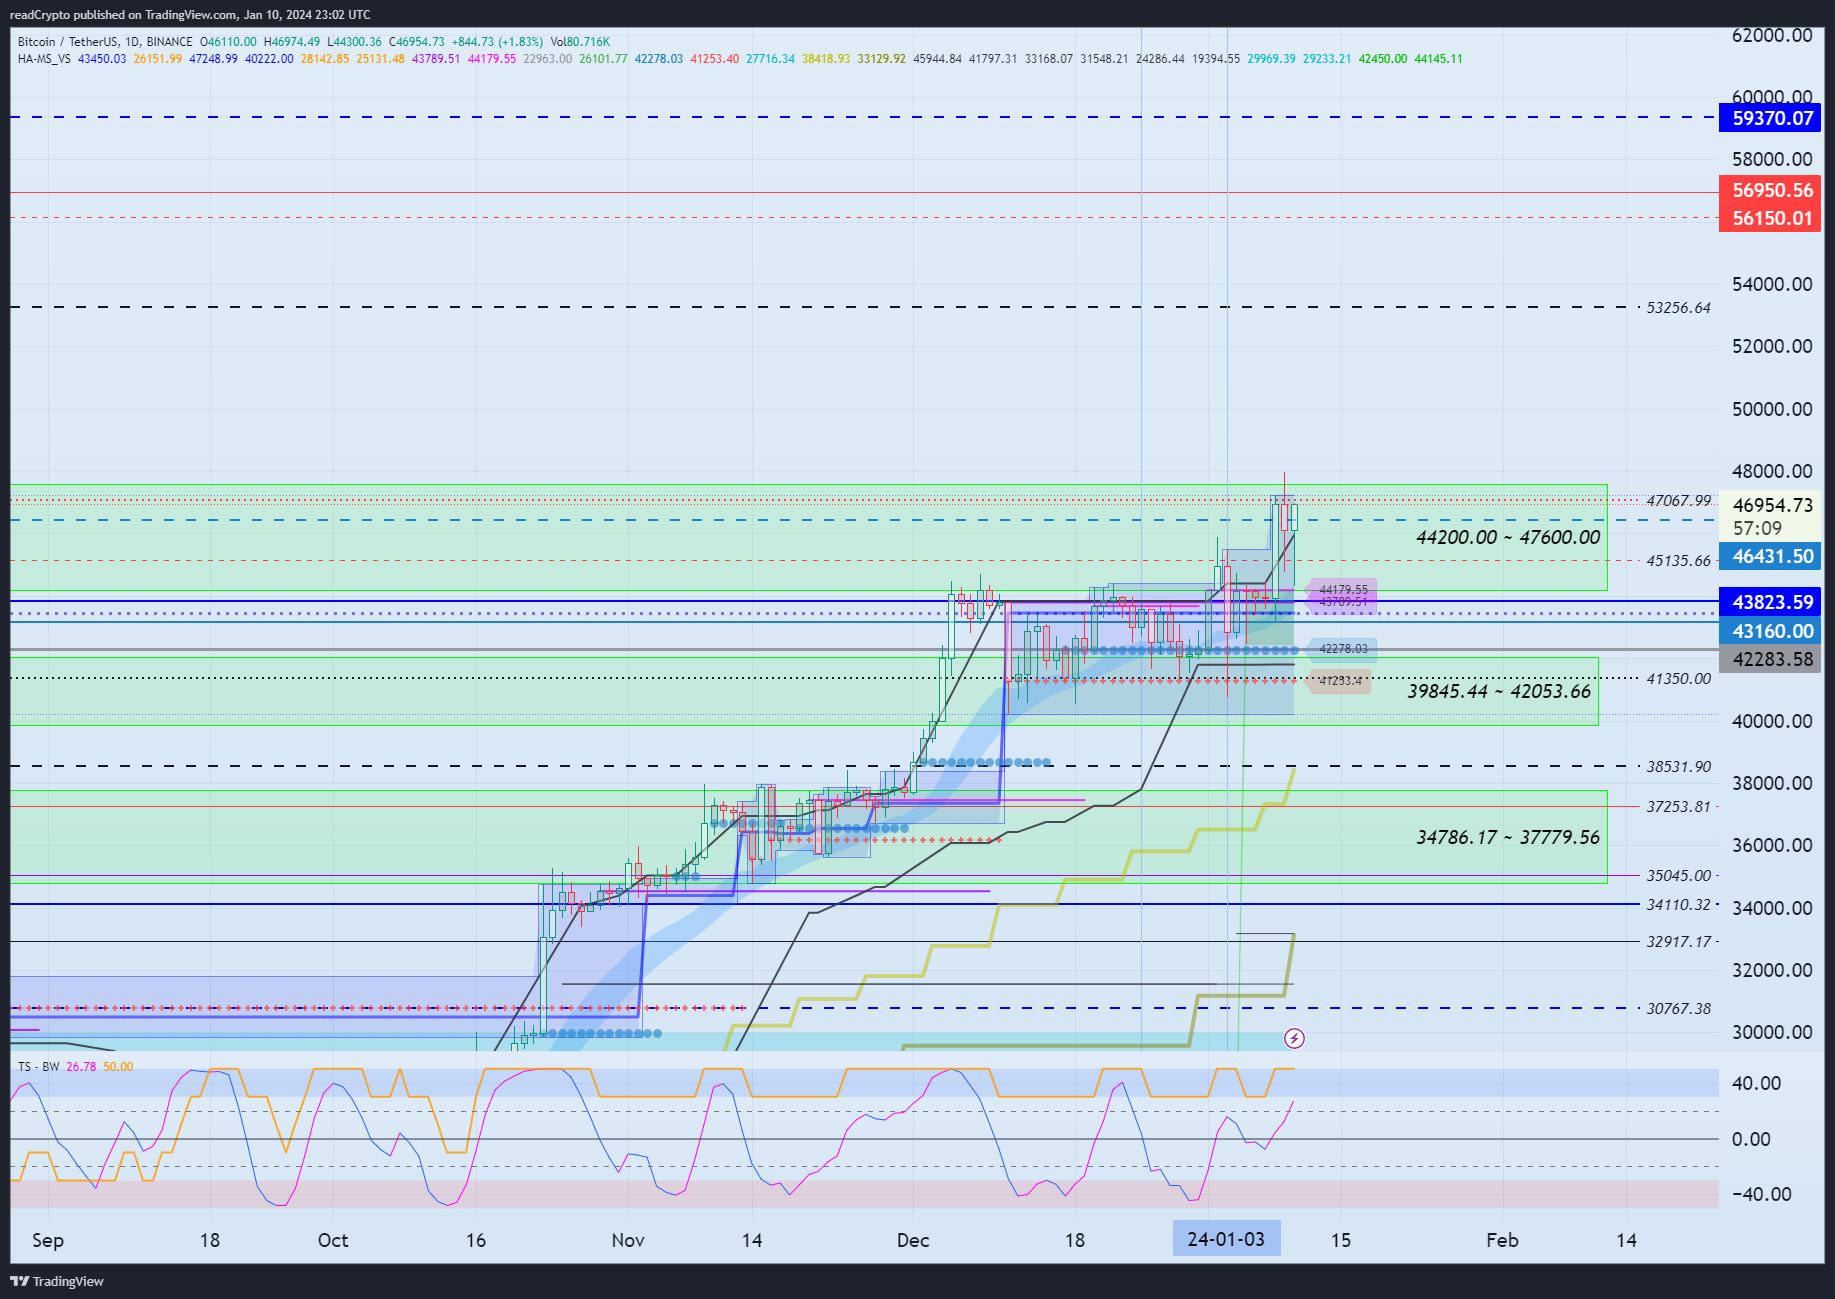
Task: Click the C46954.73 close value in header
Action: click(x=416, y=42)
